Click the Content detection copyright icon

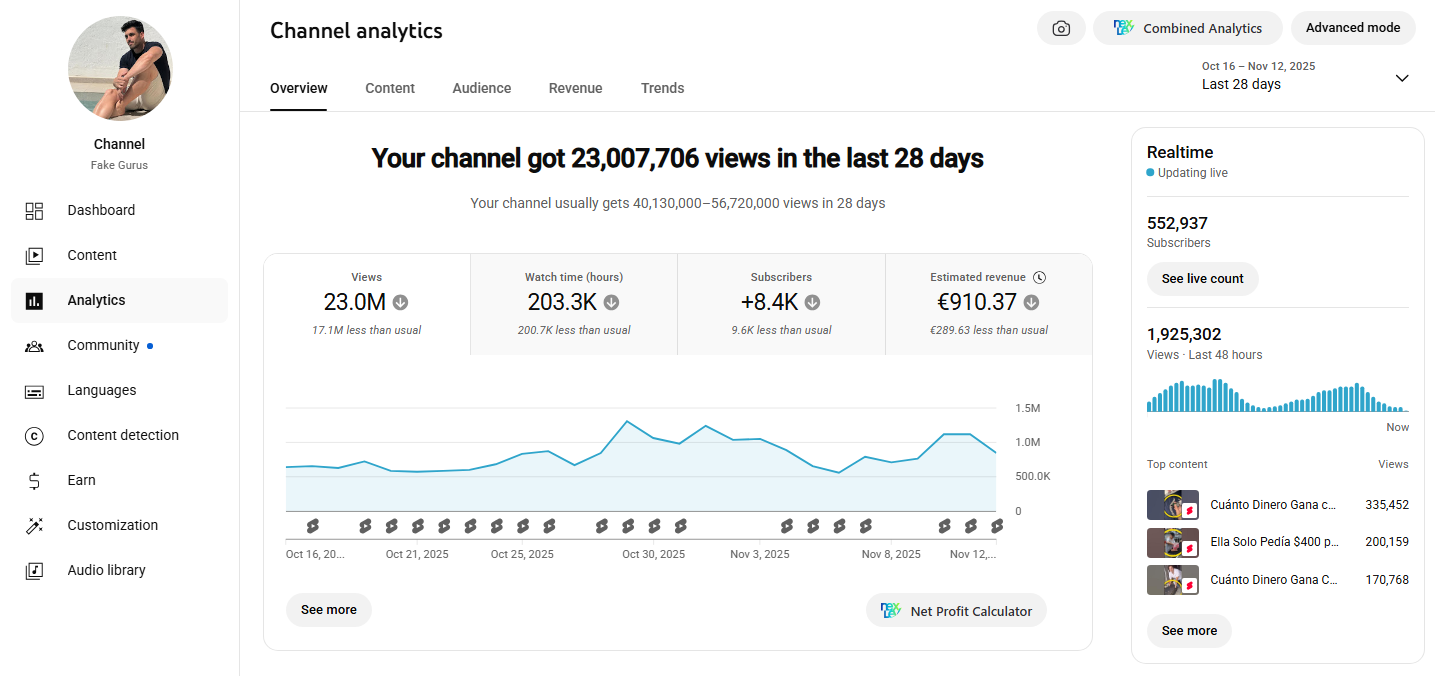[34, 436]
